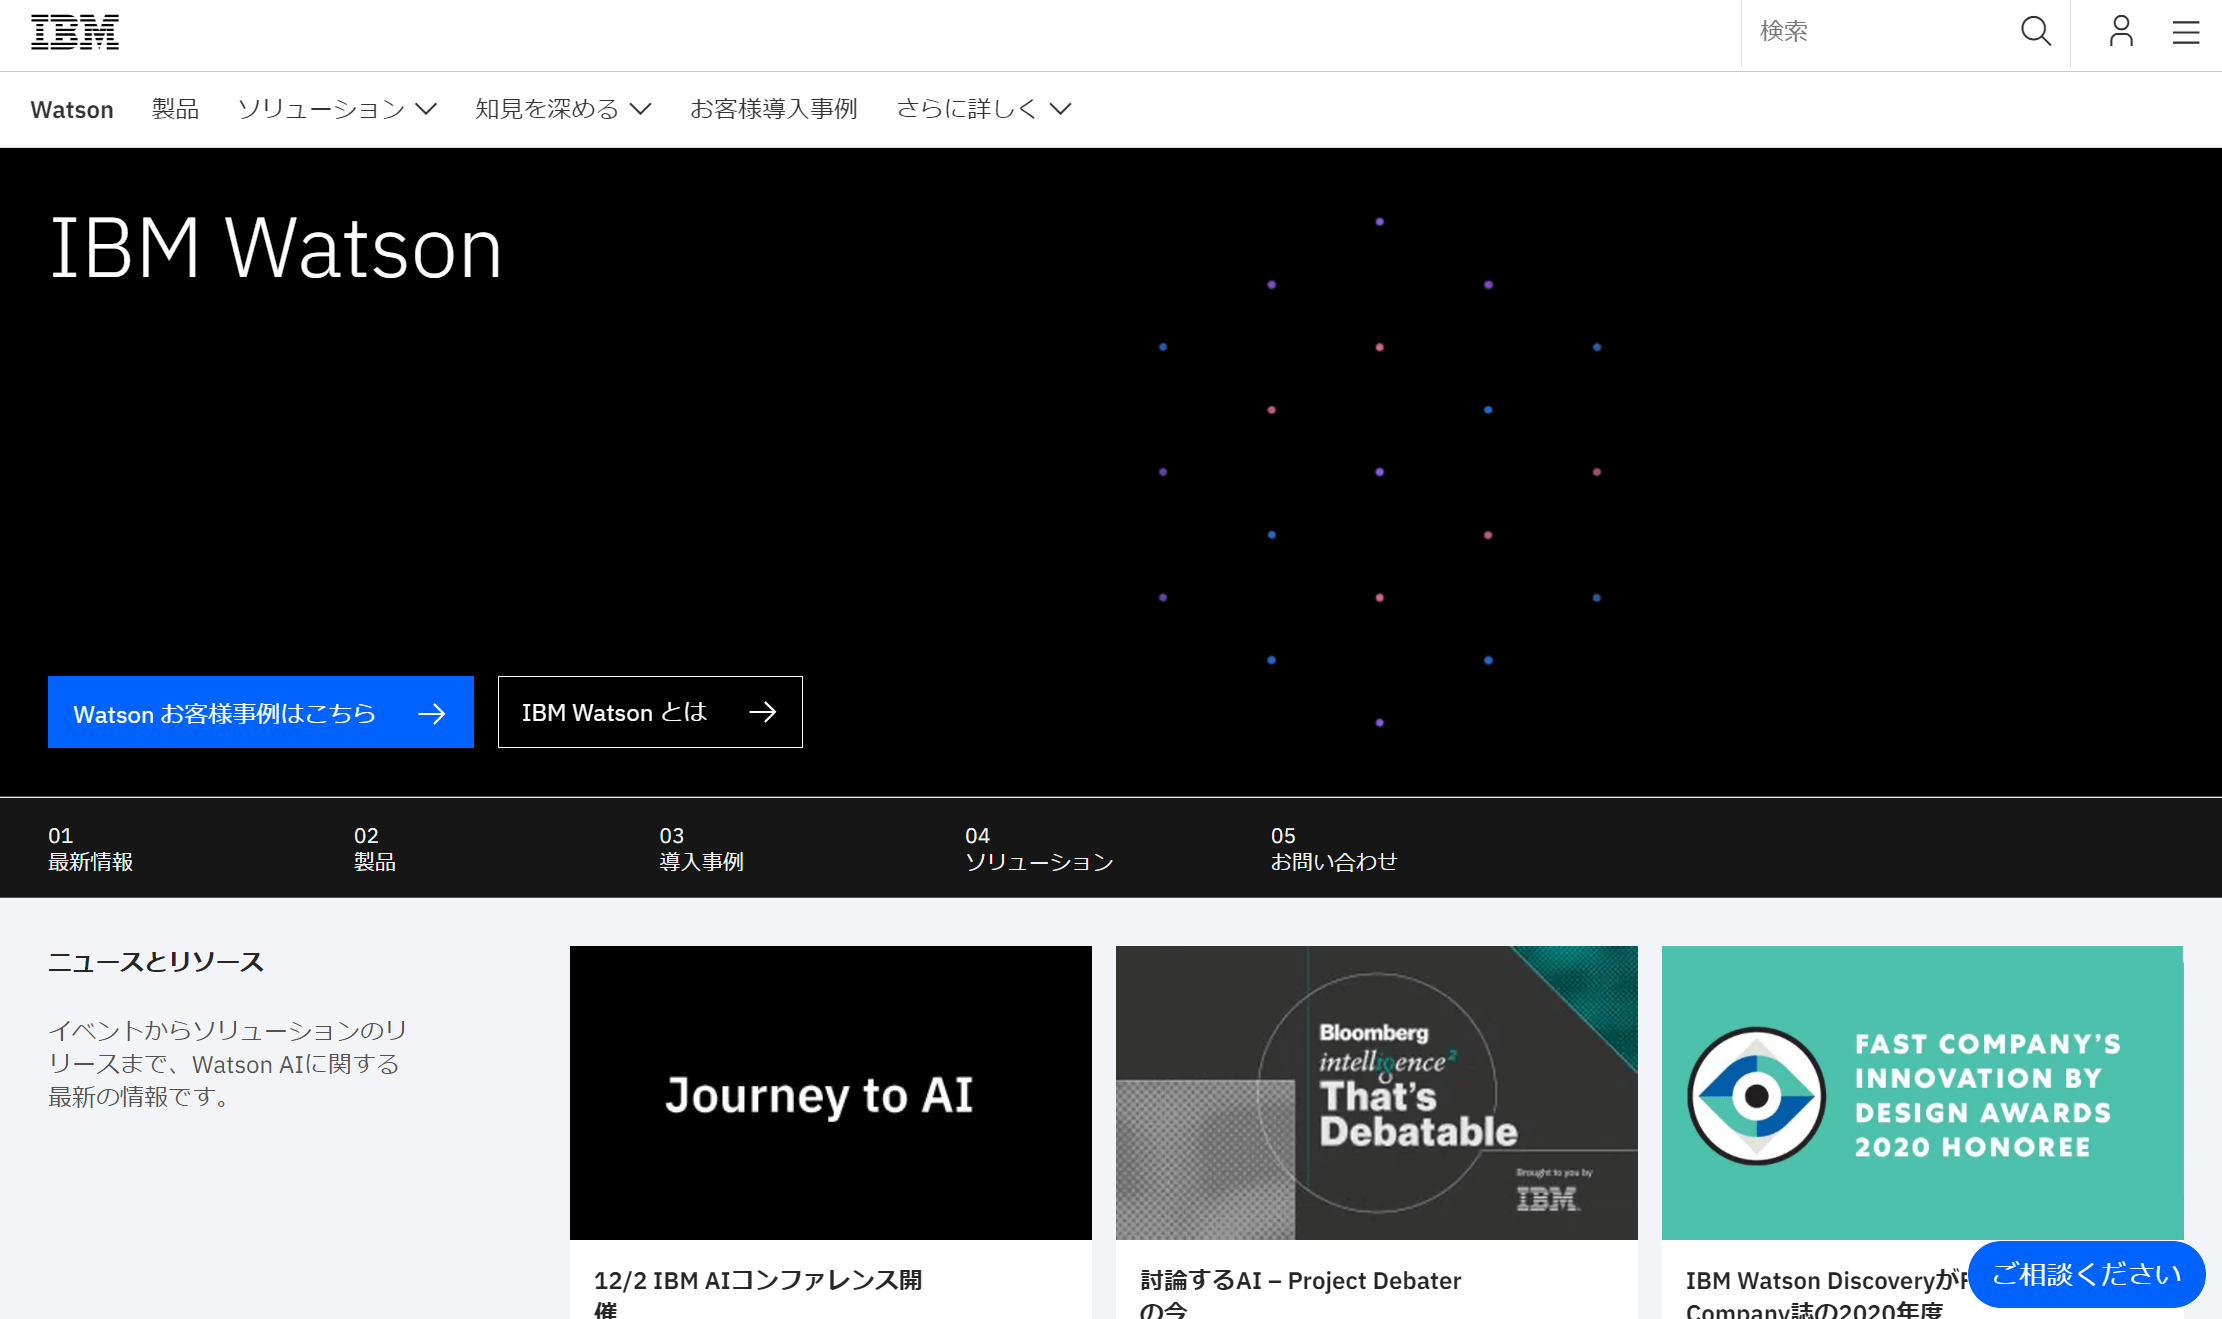The width and height of the screenshot is (2222, 1319).
Task: Go to section 05 お問い合わせ
Action: point(1334,848)
